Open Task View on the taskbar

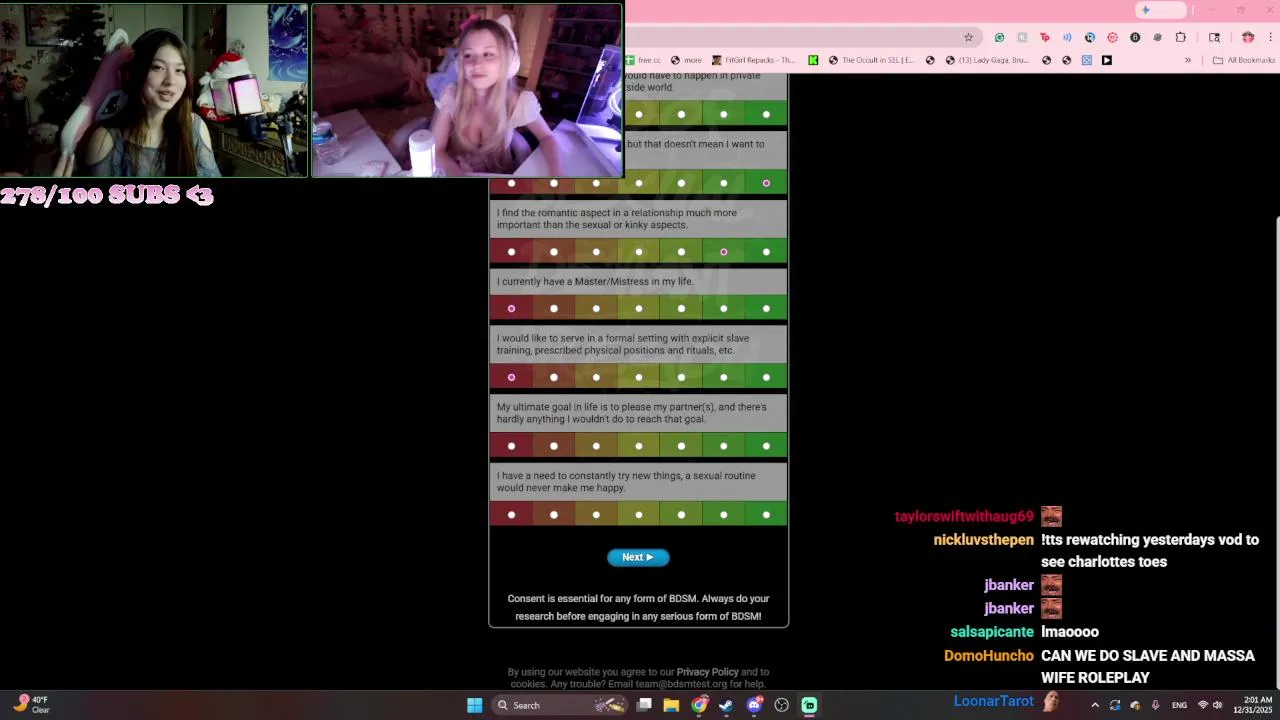[x=645, y=705]
